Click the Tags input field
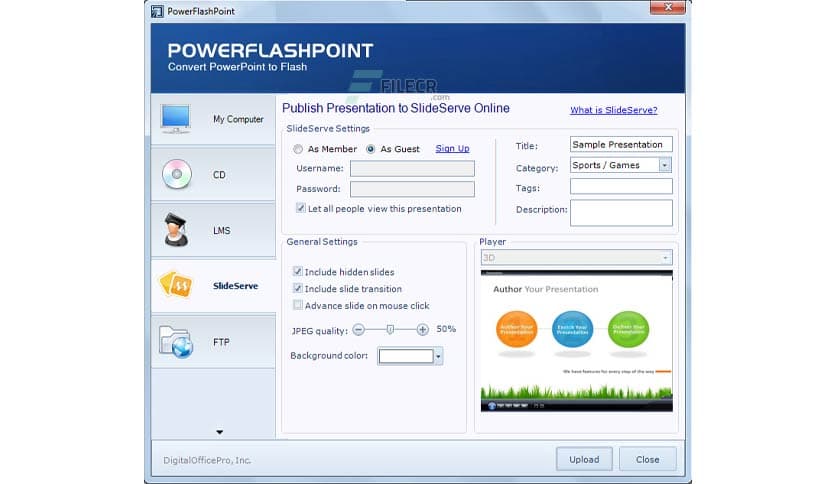Screen dimensions: 836x484 click(621, 186)
